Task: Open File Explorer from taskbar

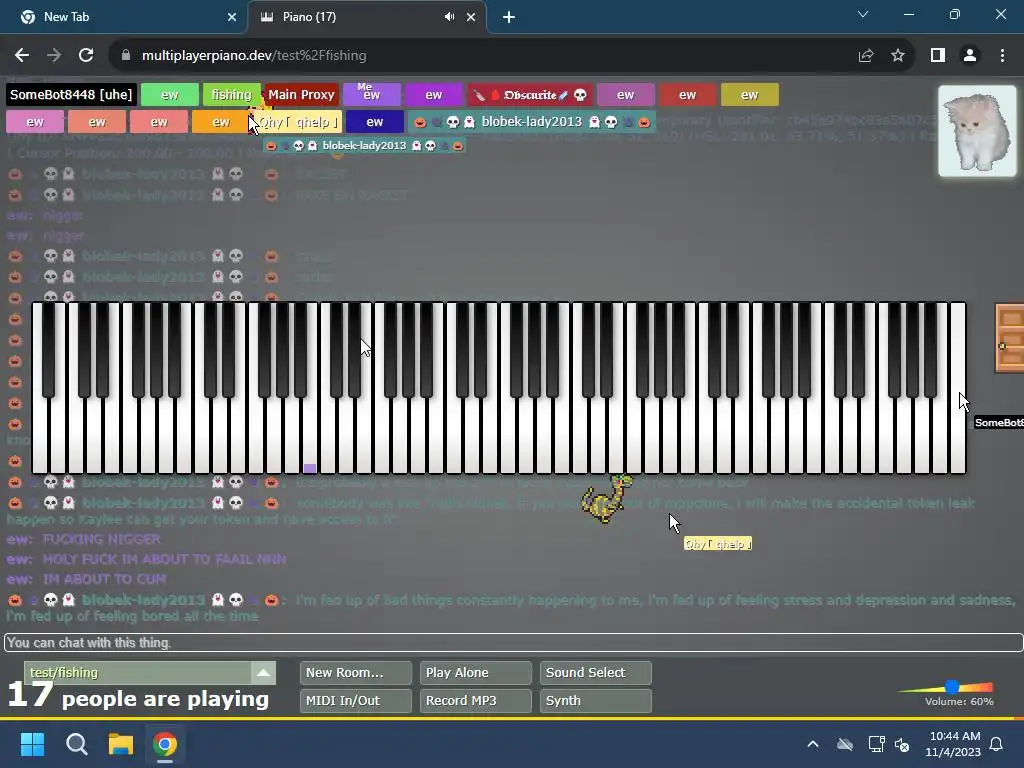Action: 121,744
